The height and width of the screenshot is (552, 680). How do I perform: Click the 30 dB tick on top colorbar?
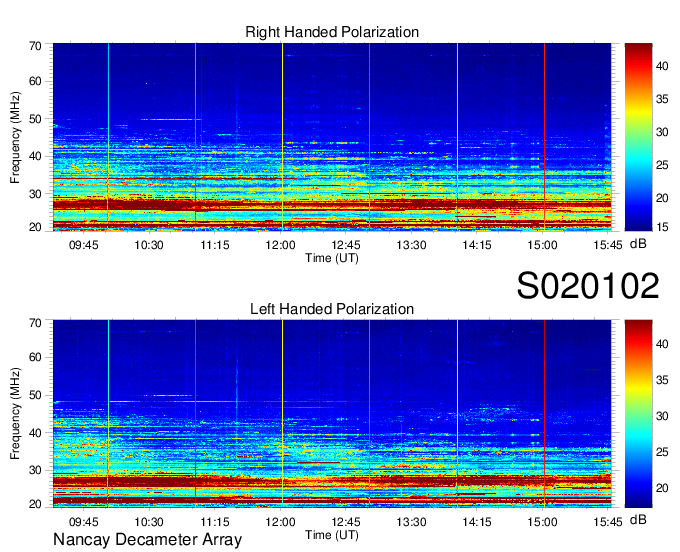click(662, 132)
